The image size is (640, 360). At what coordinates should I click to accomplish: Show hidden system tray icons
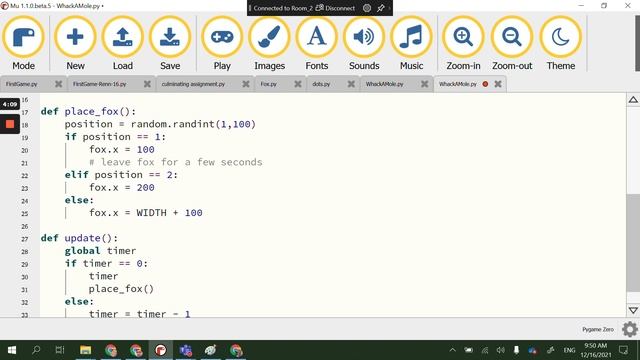(452, 350)
